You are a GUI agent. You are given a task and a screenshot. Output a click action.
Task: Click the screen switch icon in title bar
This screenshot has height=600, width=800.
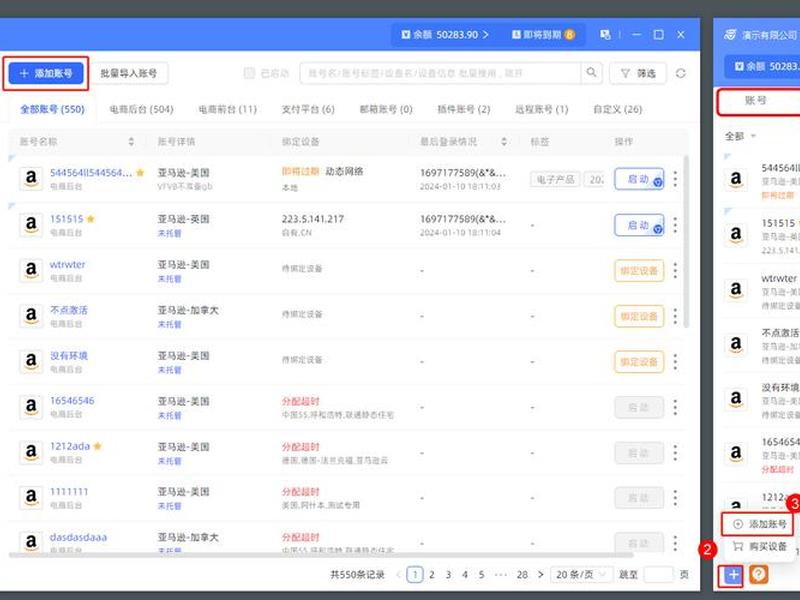[x=605, y=35]
